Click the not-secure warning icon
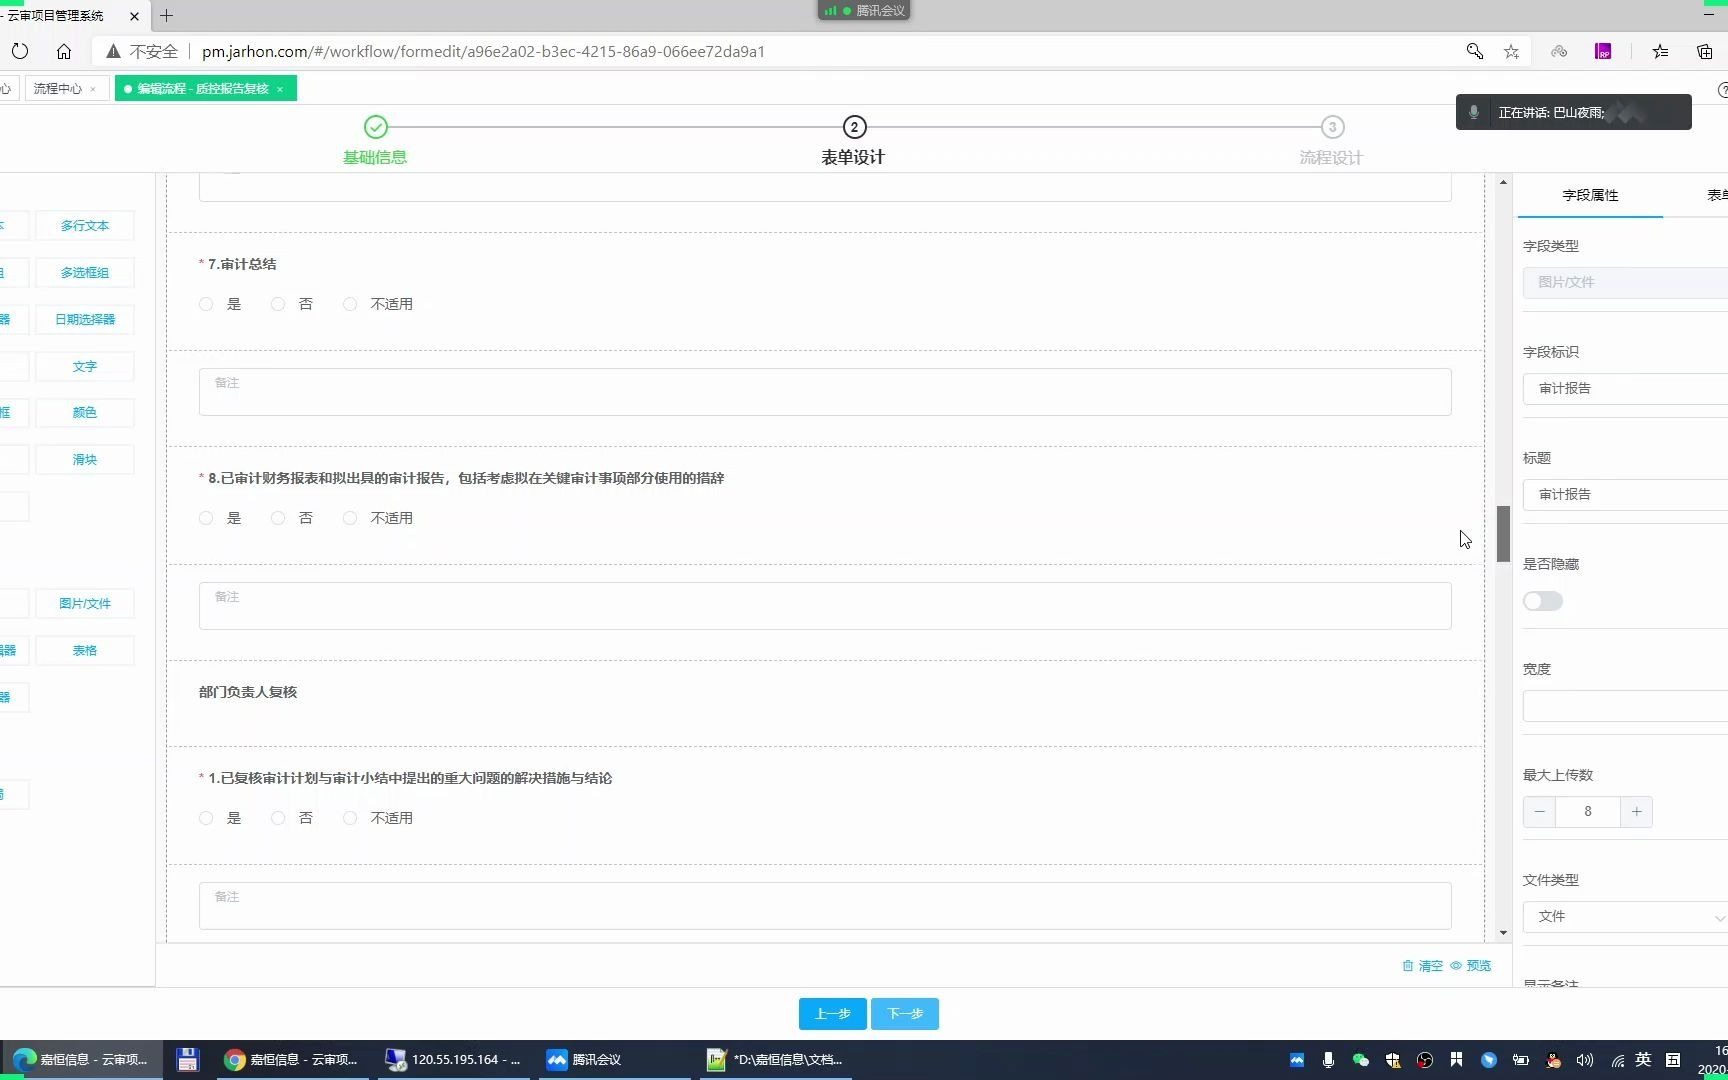 113,51
